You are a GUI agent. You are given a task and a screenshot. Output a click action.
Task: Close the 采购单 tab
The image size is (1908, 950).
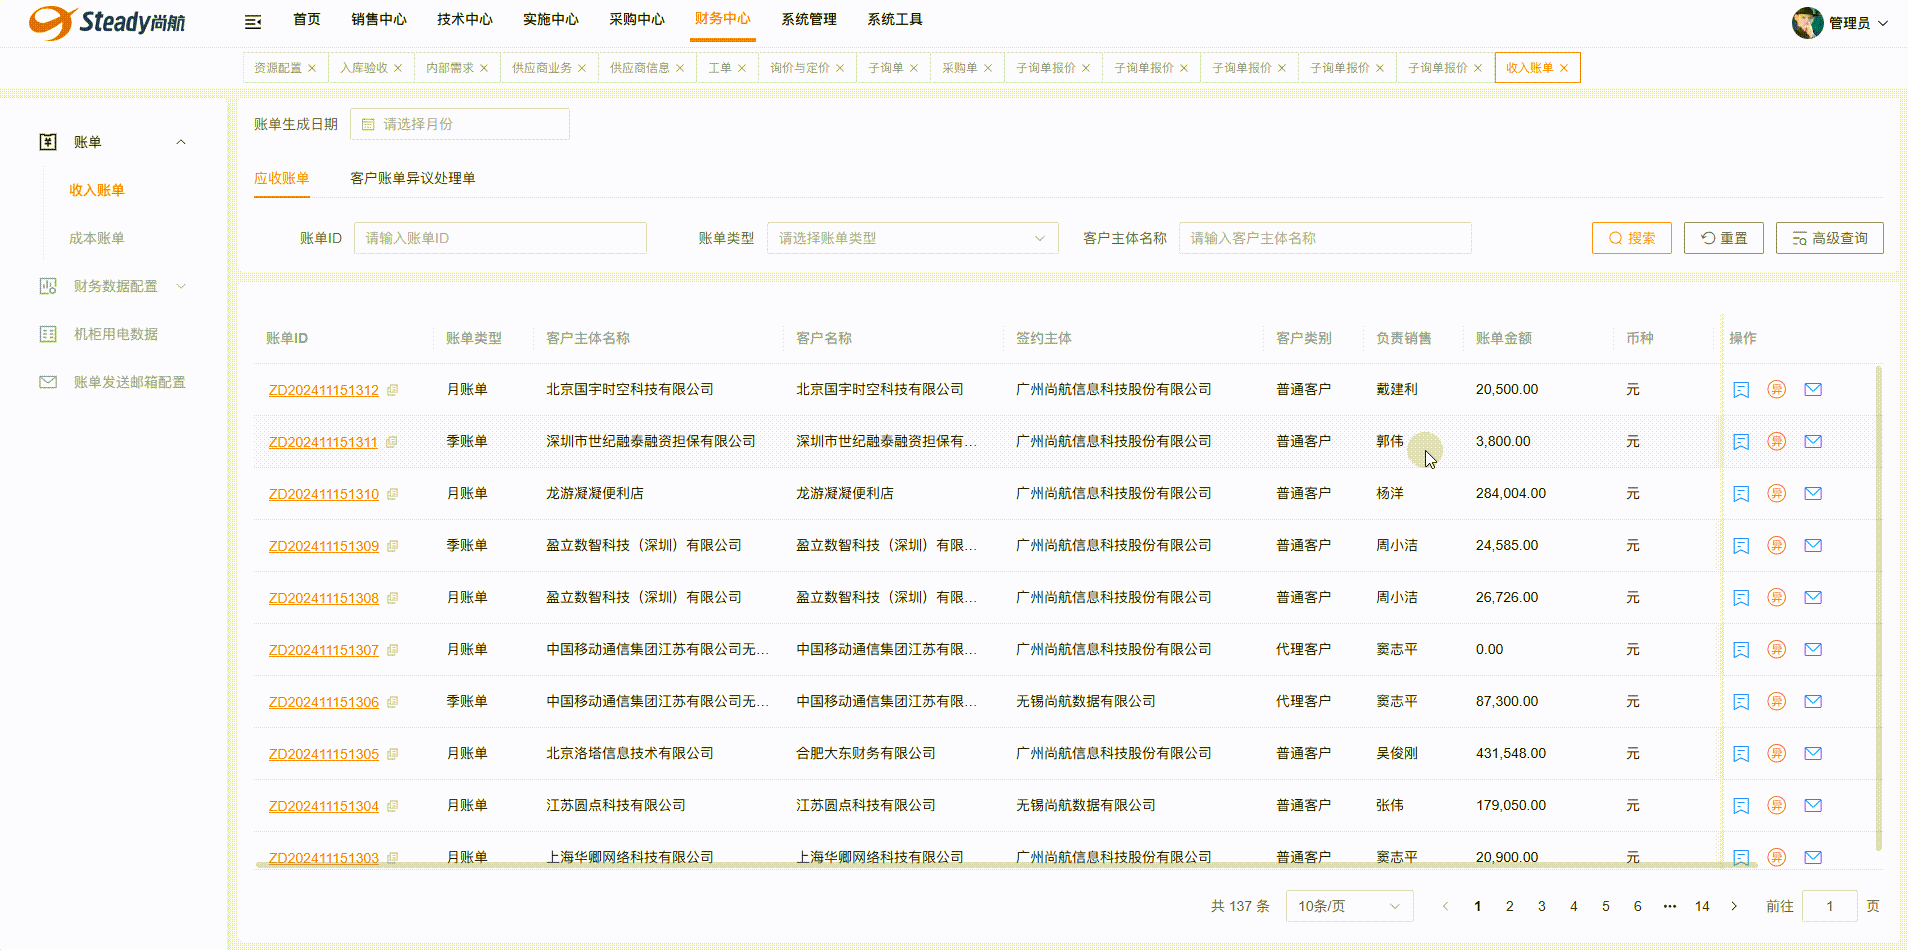pyautogui.click(x=988, y=68)
